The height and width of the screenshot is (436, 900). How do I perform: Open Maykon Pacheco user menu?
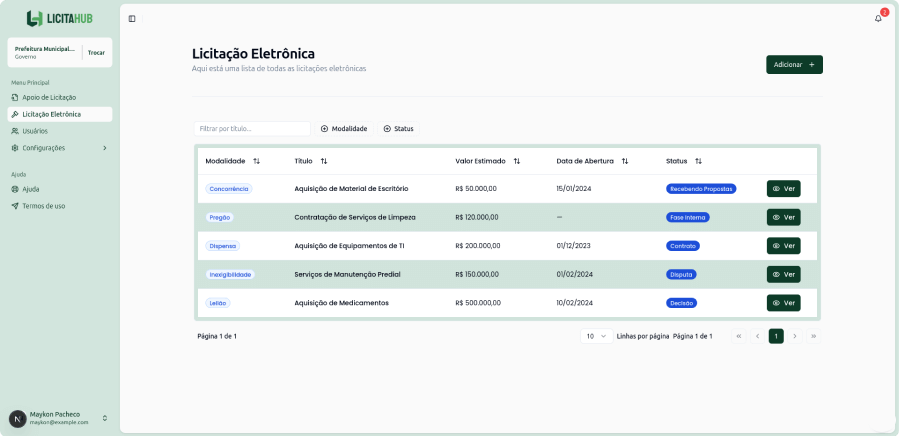coord(60,418)
